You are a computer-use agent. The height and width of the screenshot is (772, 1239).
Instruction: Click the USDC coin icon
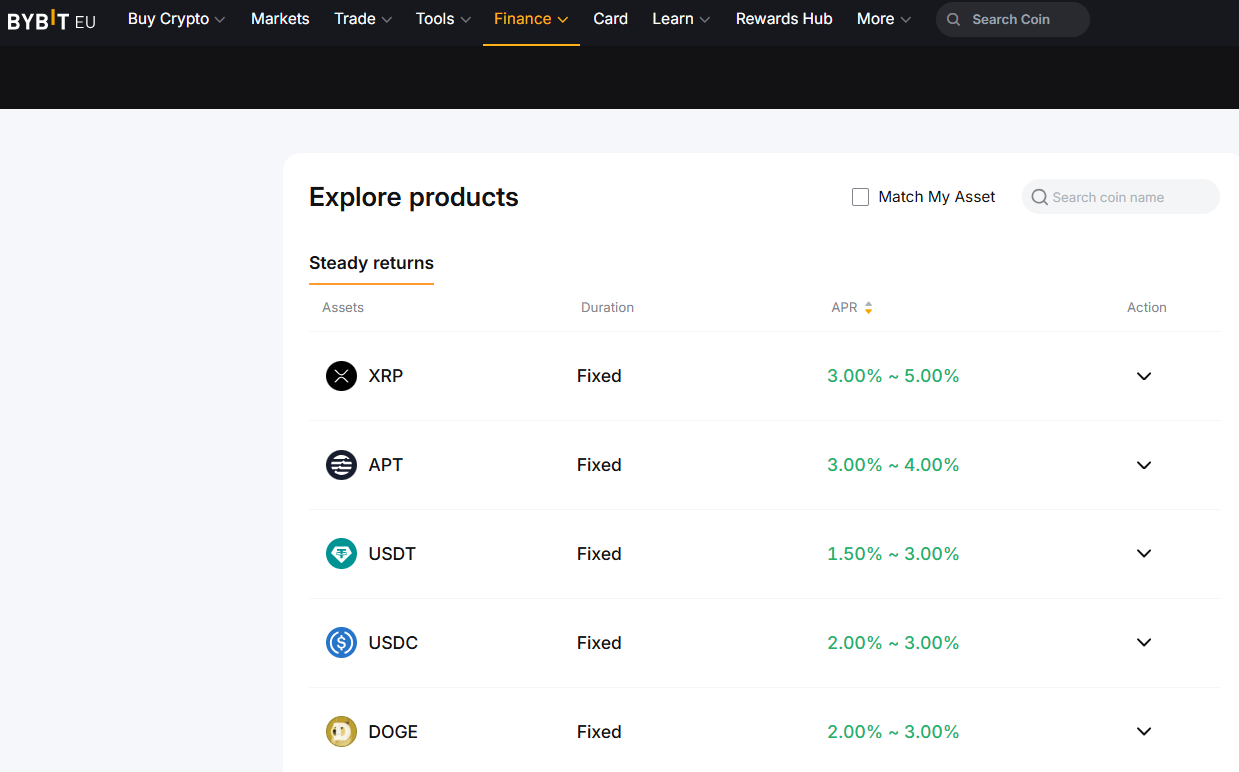341,643
